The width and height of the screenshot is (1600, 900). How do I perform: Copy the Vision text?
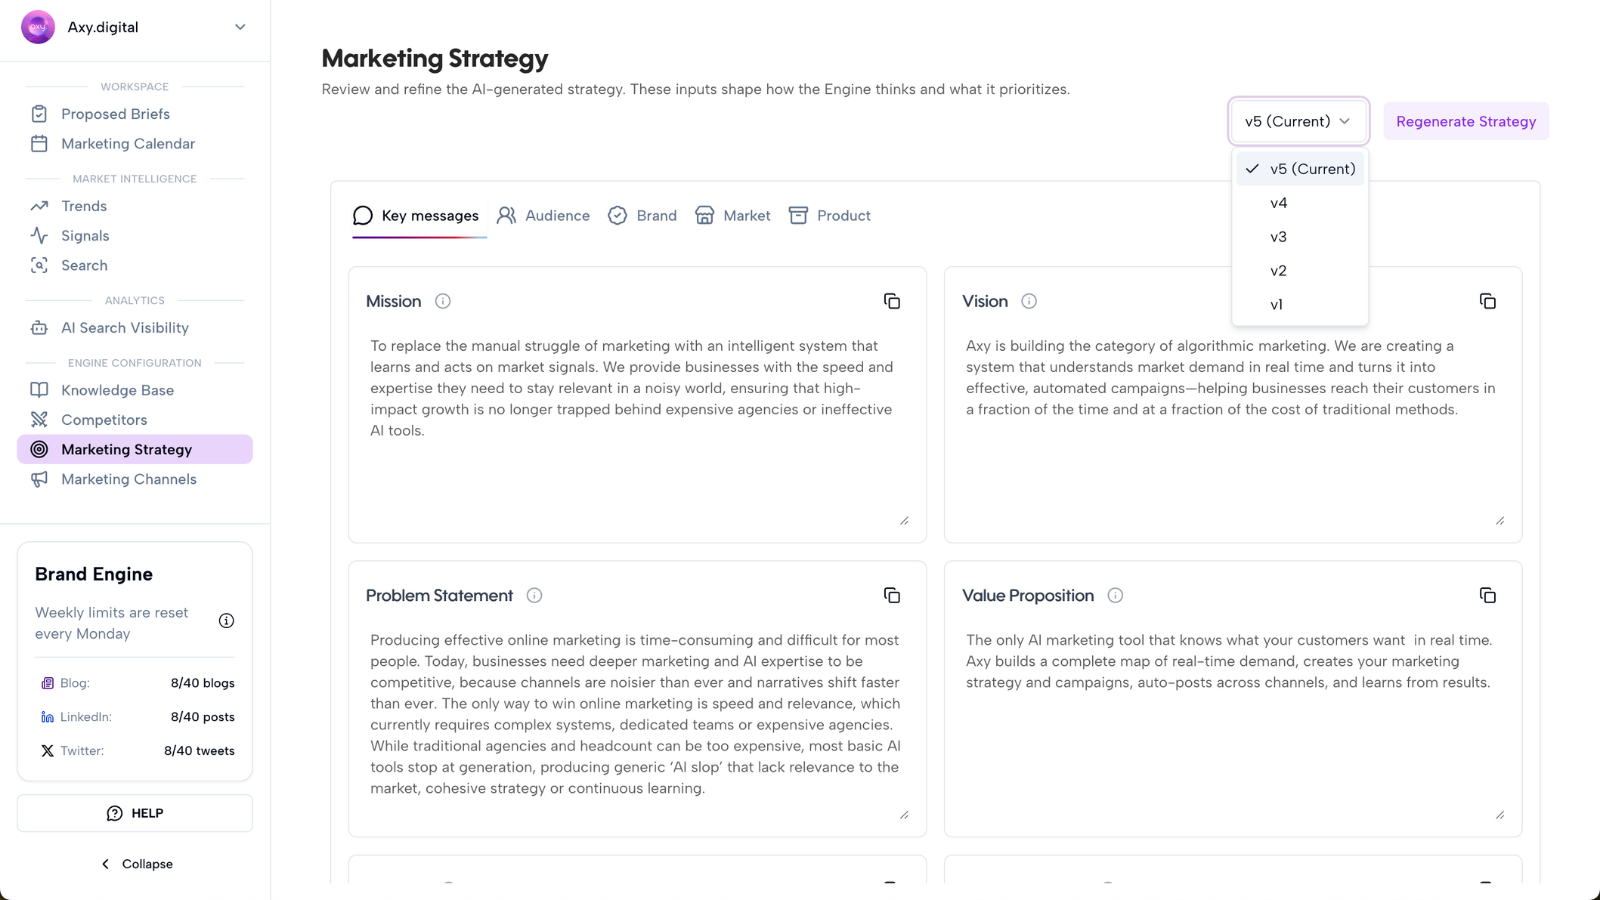[1488, 301]
